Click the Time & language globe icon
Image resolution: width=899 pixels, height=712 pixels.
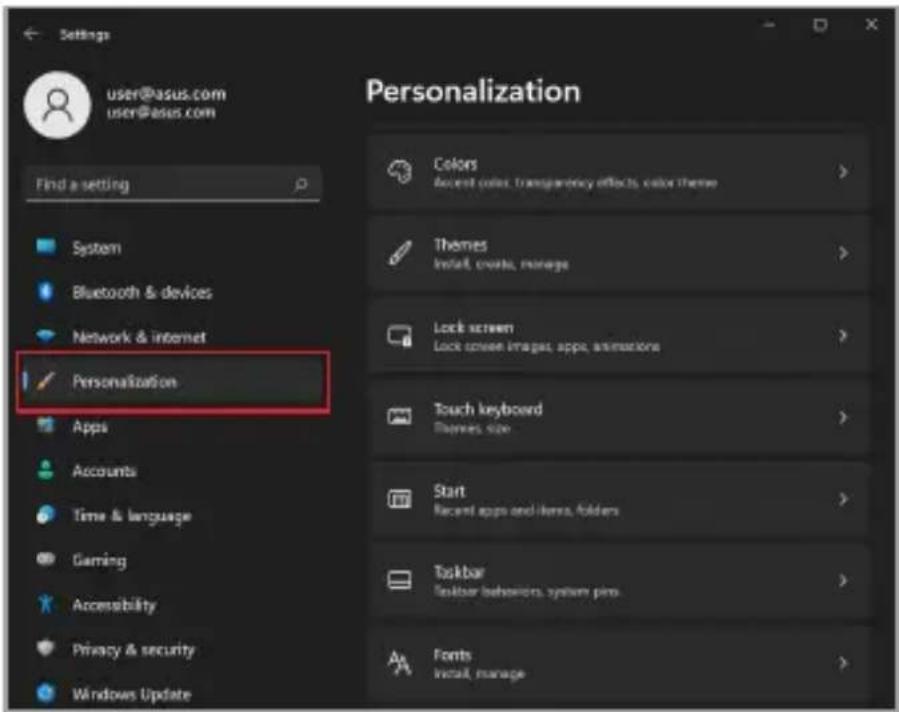pos(46,515)
